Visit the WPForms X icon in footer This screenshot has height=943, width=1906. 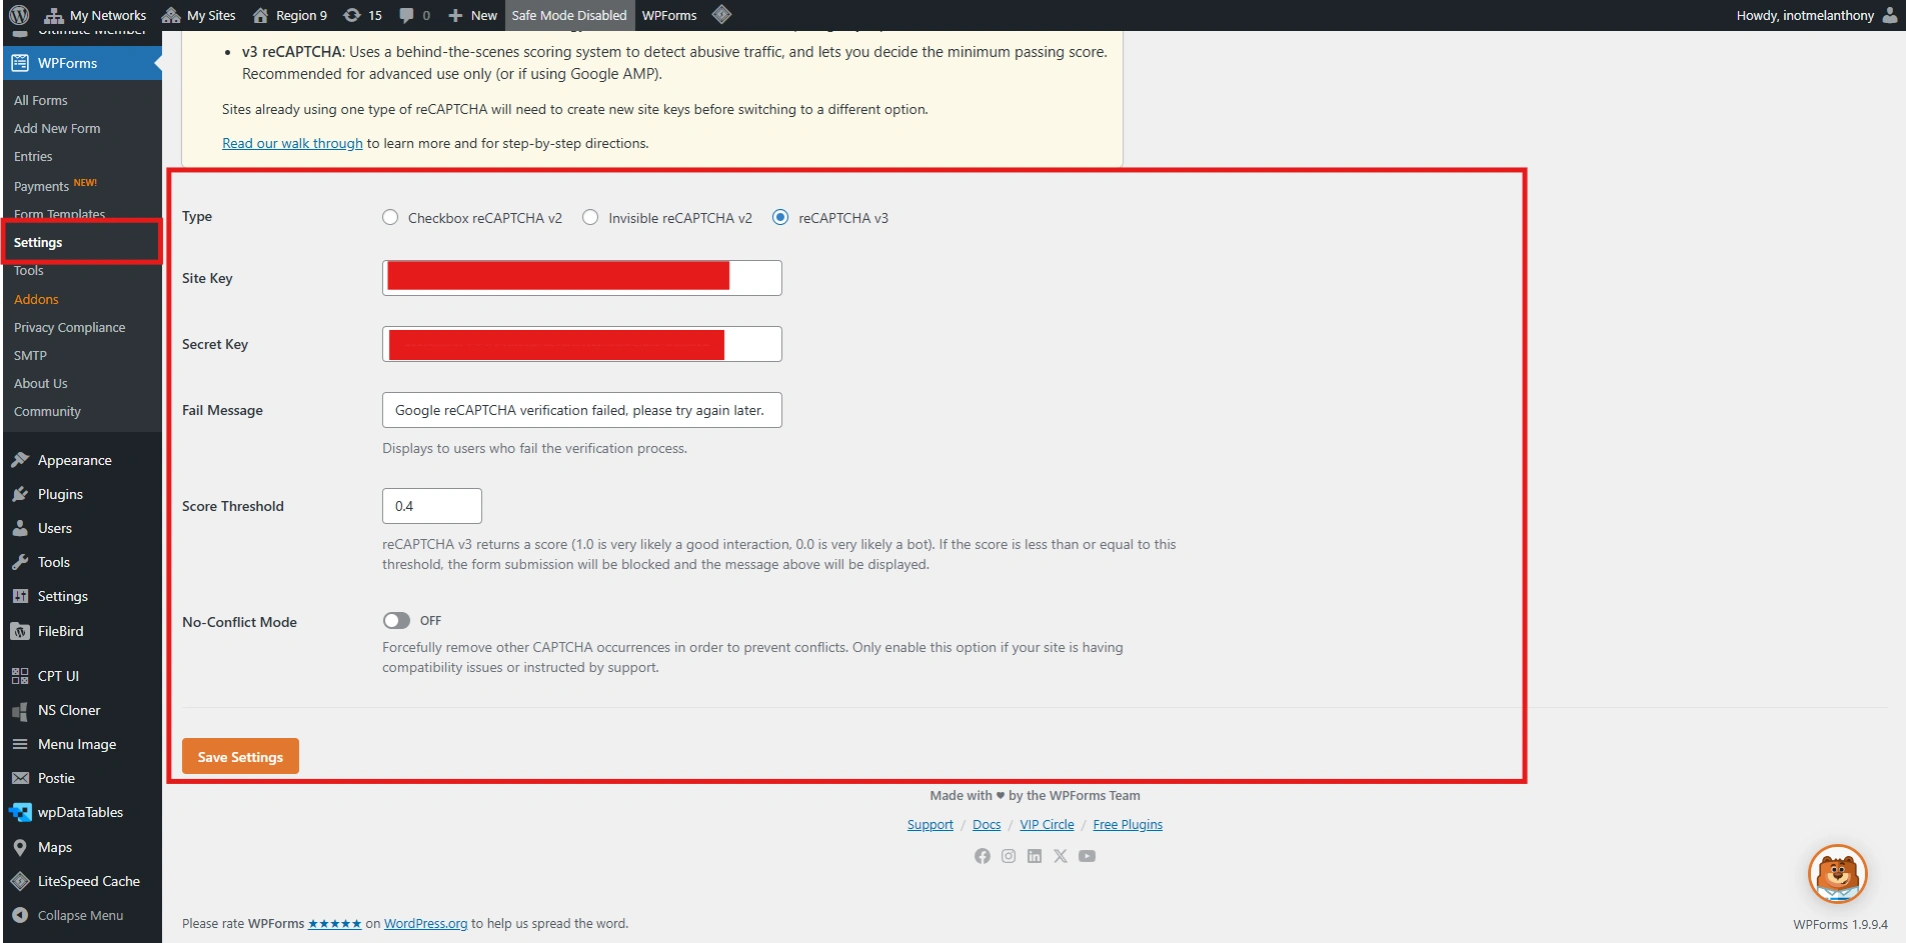pyautogui.click(x=1060, y=856)
